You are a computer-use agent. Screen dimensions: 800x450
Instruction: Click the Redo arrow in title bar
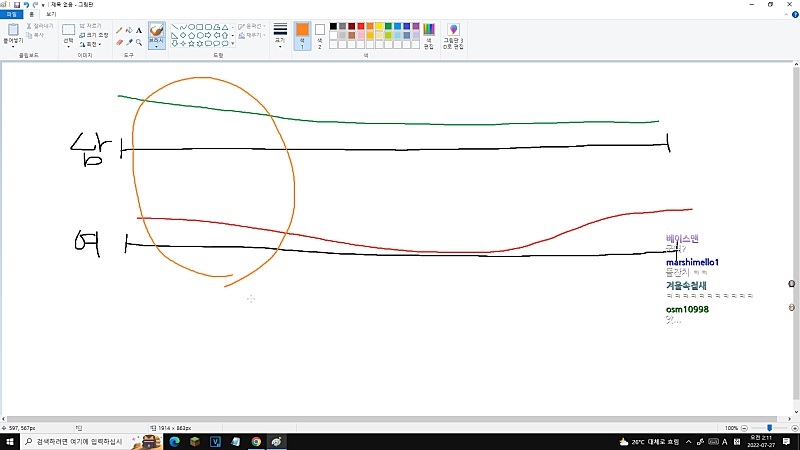pos(35,5)
